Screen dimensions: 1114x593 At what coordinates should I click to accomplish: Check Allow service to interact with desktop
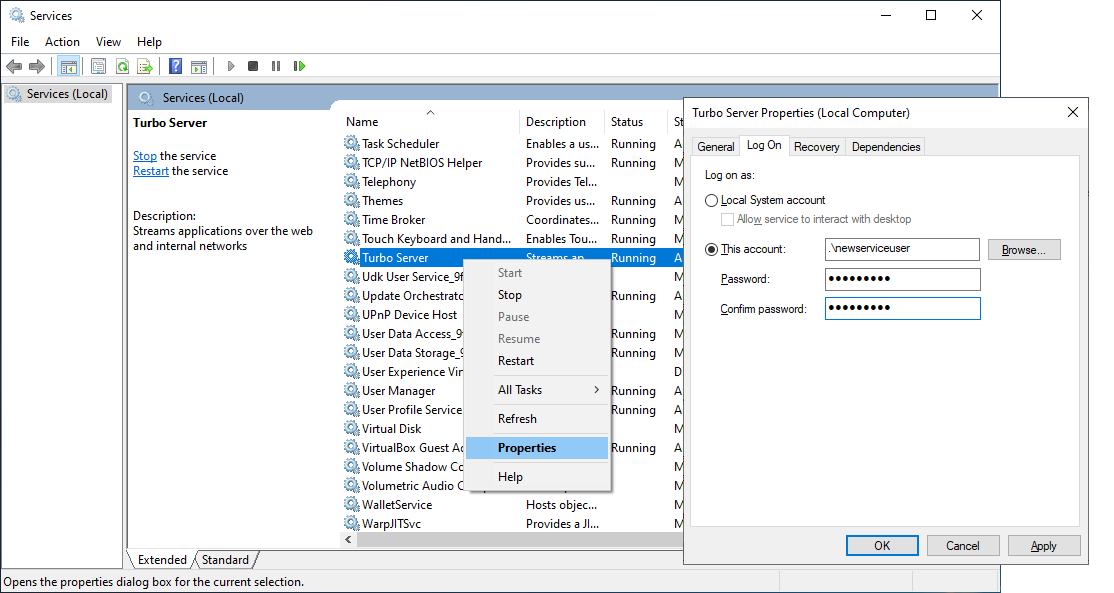[x=726, y=218]
